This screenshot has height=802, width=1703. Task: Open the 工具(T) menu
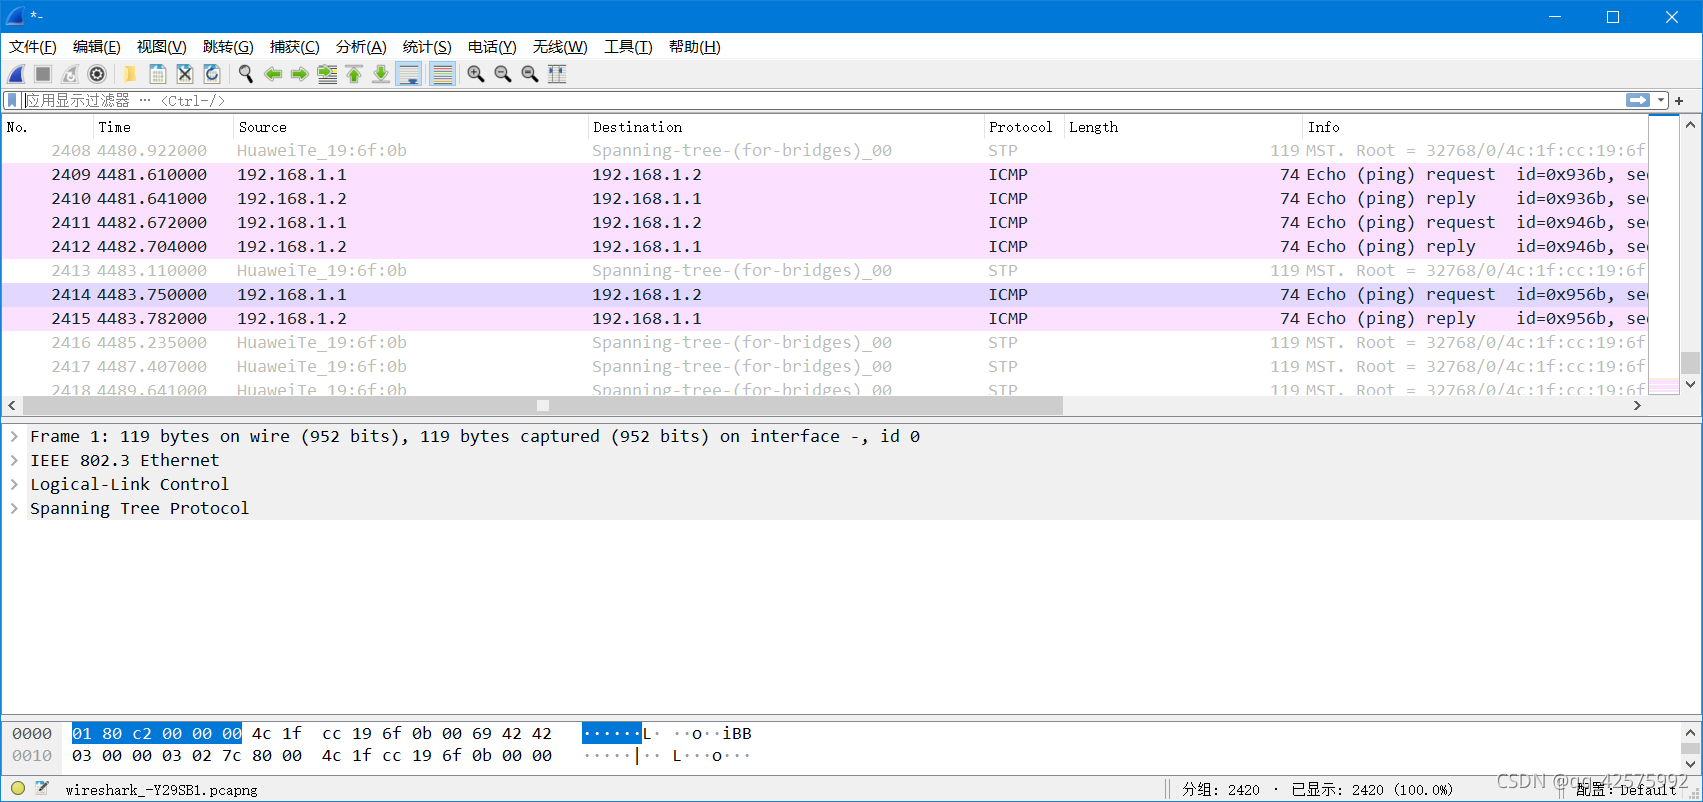tap(628, 47)
